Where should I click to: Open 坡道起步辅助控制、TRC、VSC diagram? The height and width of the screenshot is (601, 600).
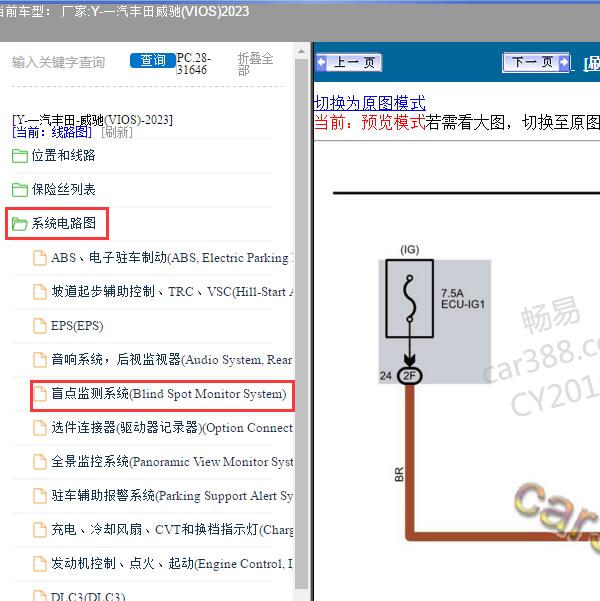[x=173, y=292]
